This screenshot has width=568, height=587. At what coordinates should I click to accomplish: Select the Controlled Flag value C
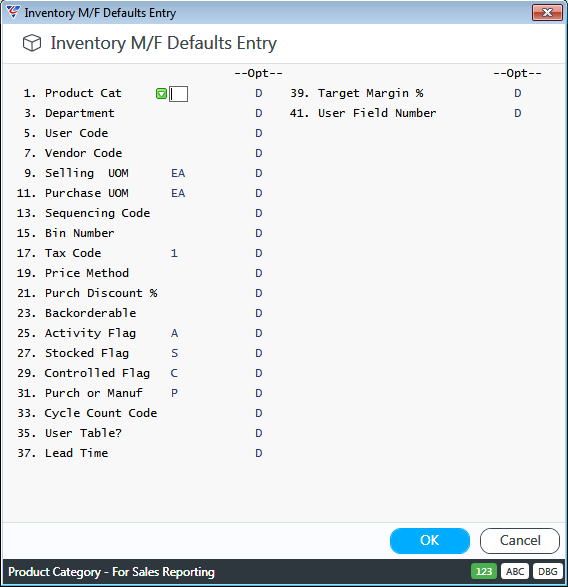[x=174, y=373]
